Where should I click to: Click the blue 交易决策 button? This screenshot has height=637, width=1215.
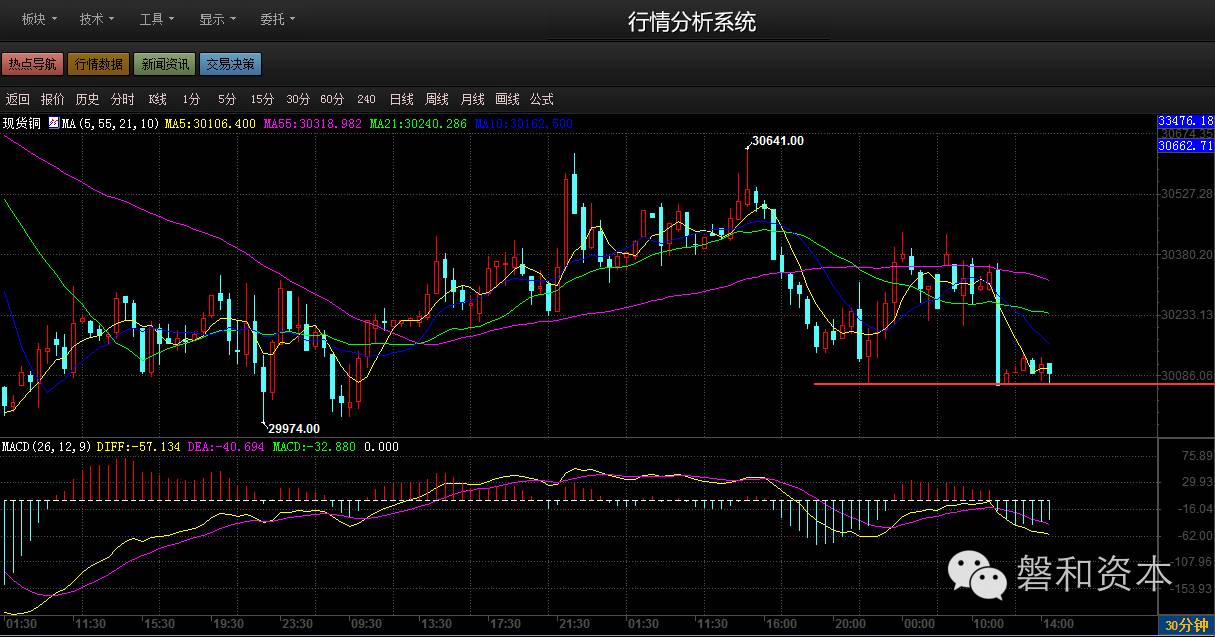pos(230,64)
